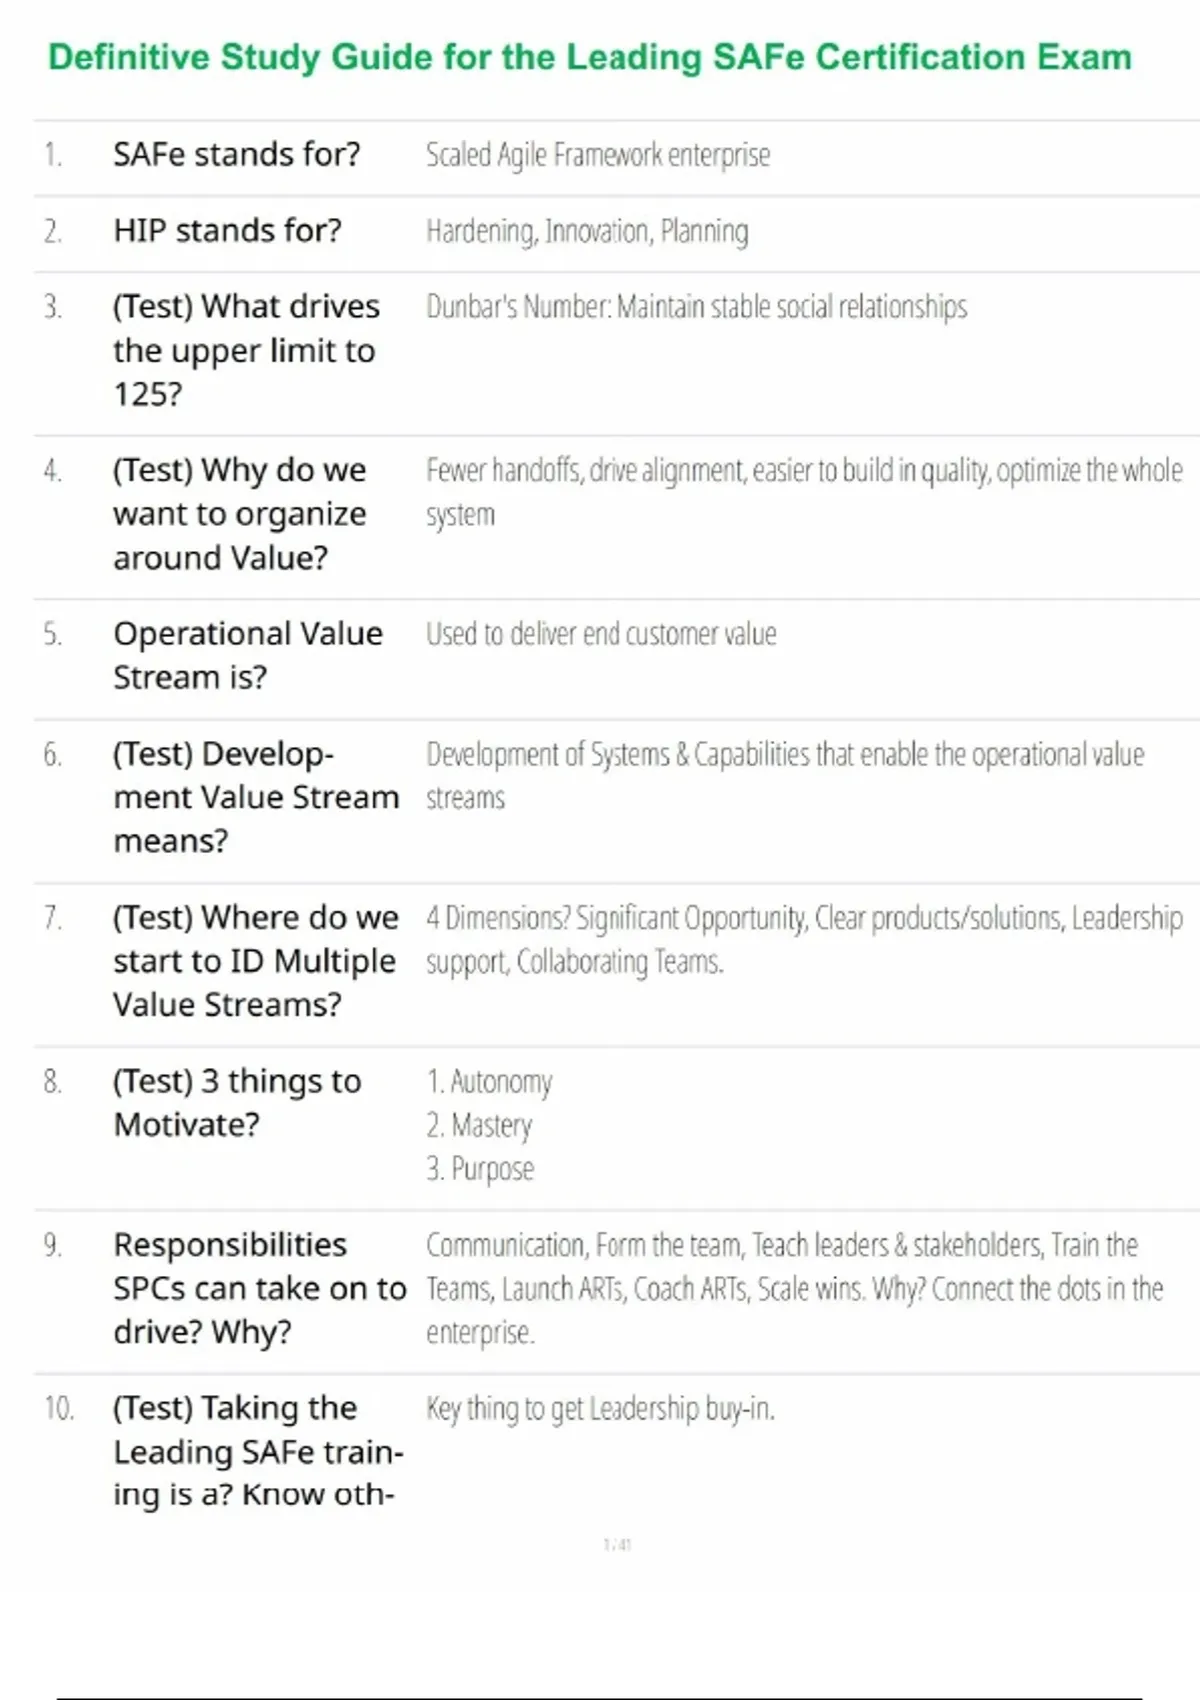1200x1700 pixels.
Task: Click the Multiple Value Streams question
Action: 255,960
